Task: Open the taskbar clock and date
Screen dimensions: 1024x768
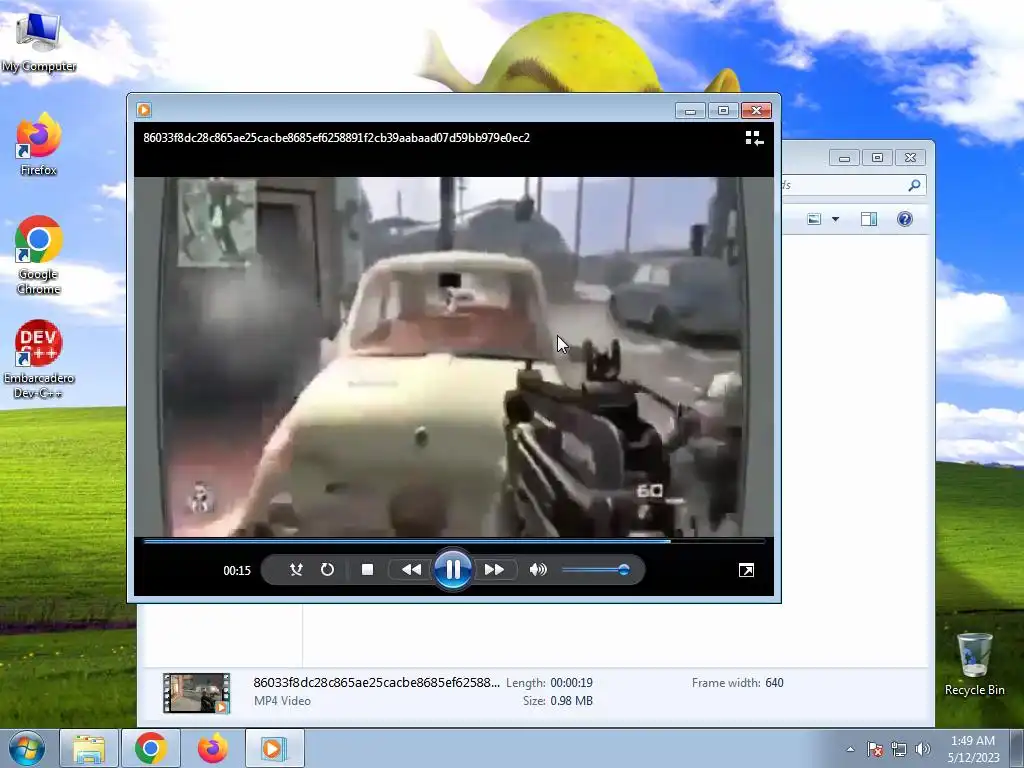Action: click(x=973, y=749)
